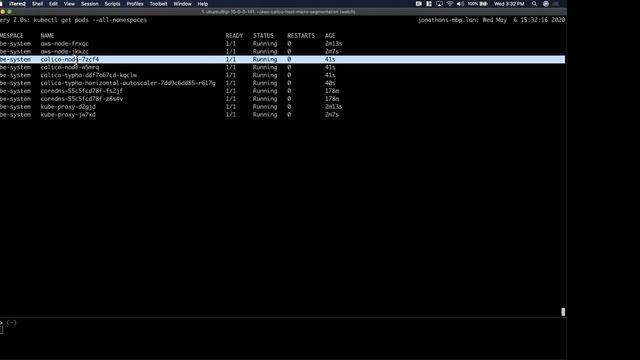Select pod name aws-node-frxqc

tap(64, 44)
